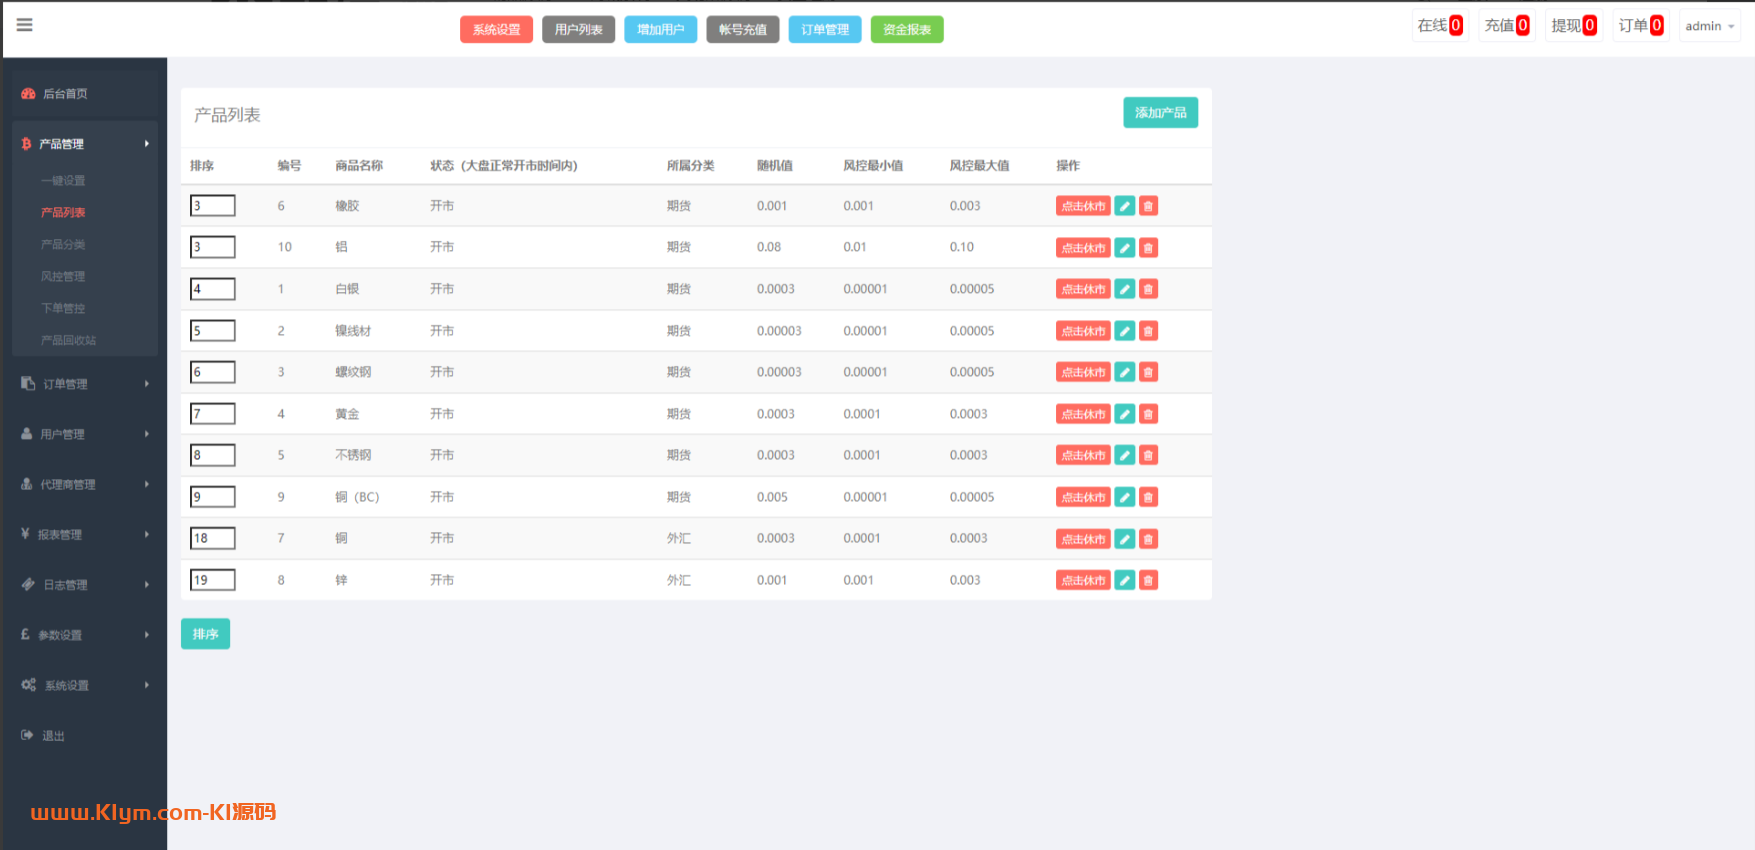Expand the 参数设置 sidebar section
The width and height of the screenshot is (1755, 850).
pyautogui.click(x=85, y=635)
